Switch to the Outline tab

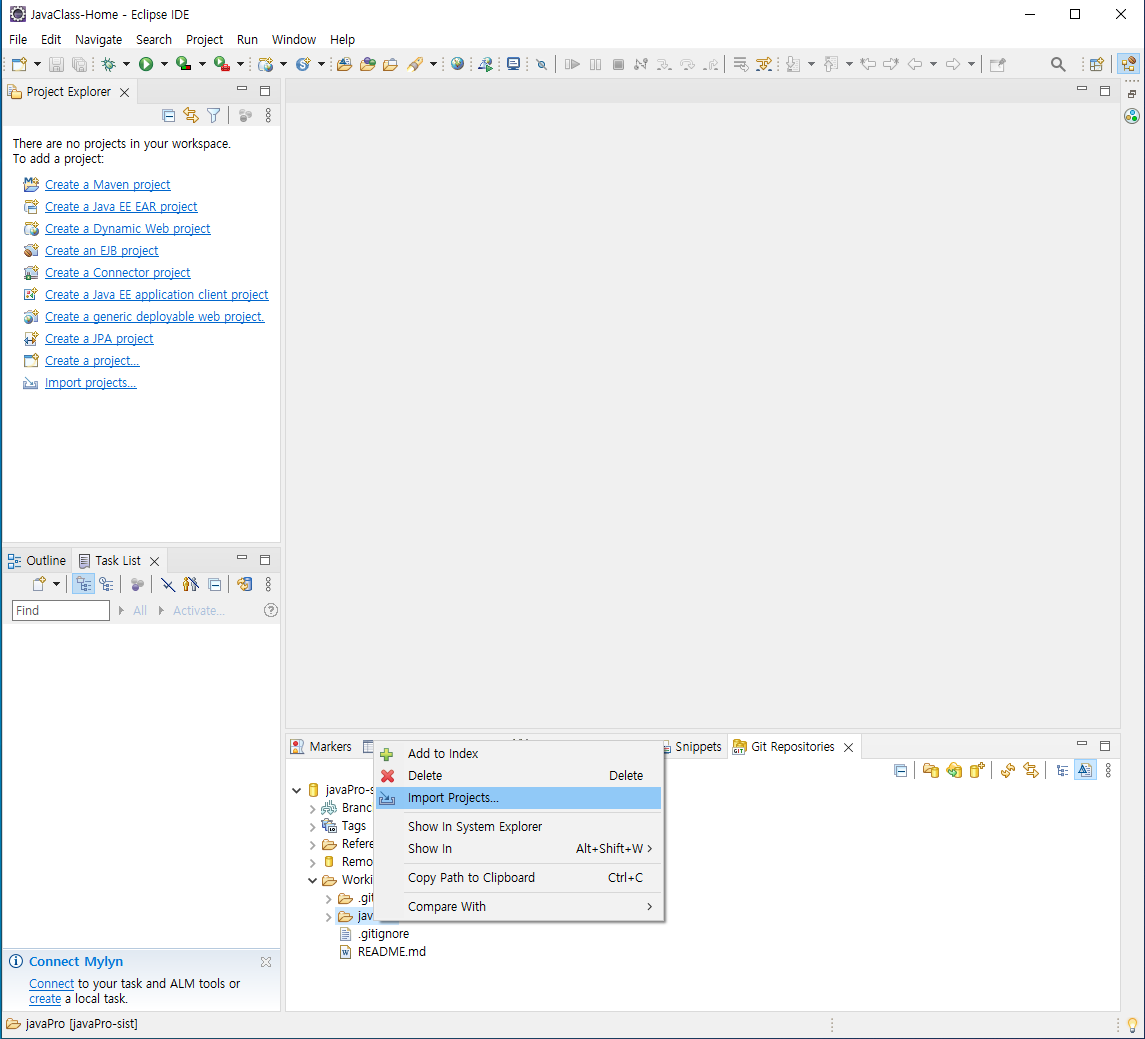(37, 561)
